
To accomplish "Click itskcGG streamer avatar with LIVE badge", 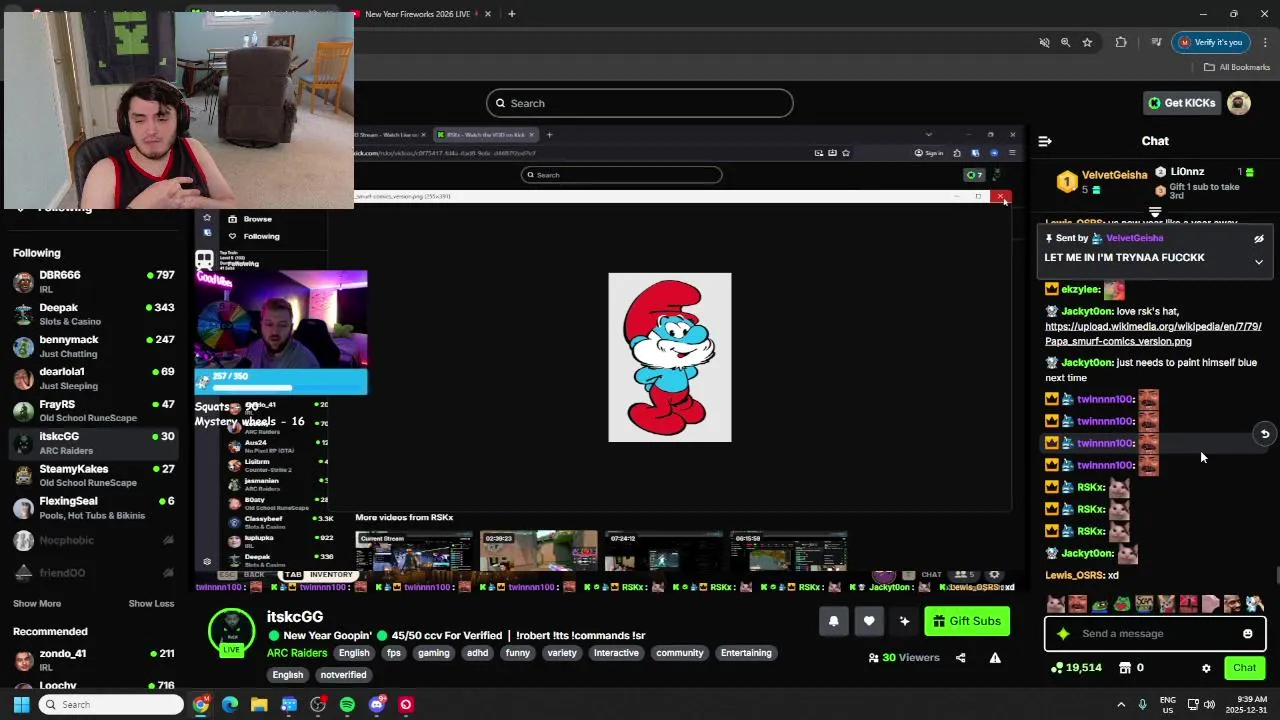I will (231, 630).
